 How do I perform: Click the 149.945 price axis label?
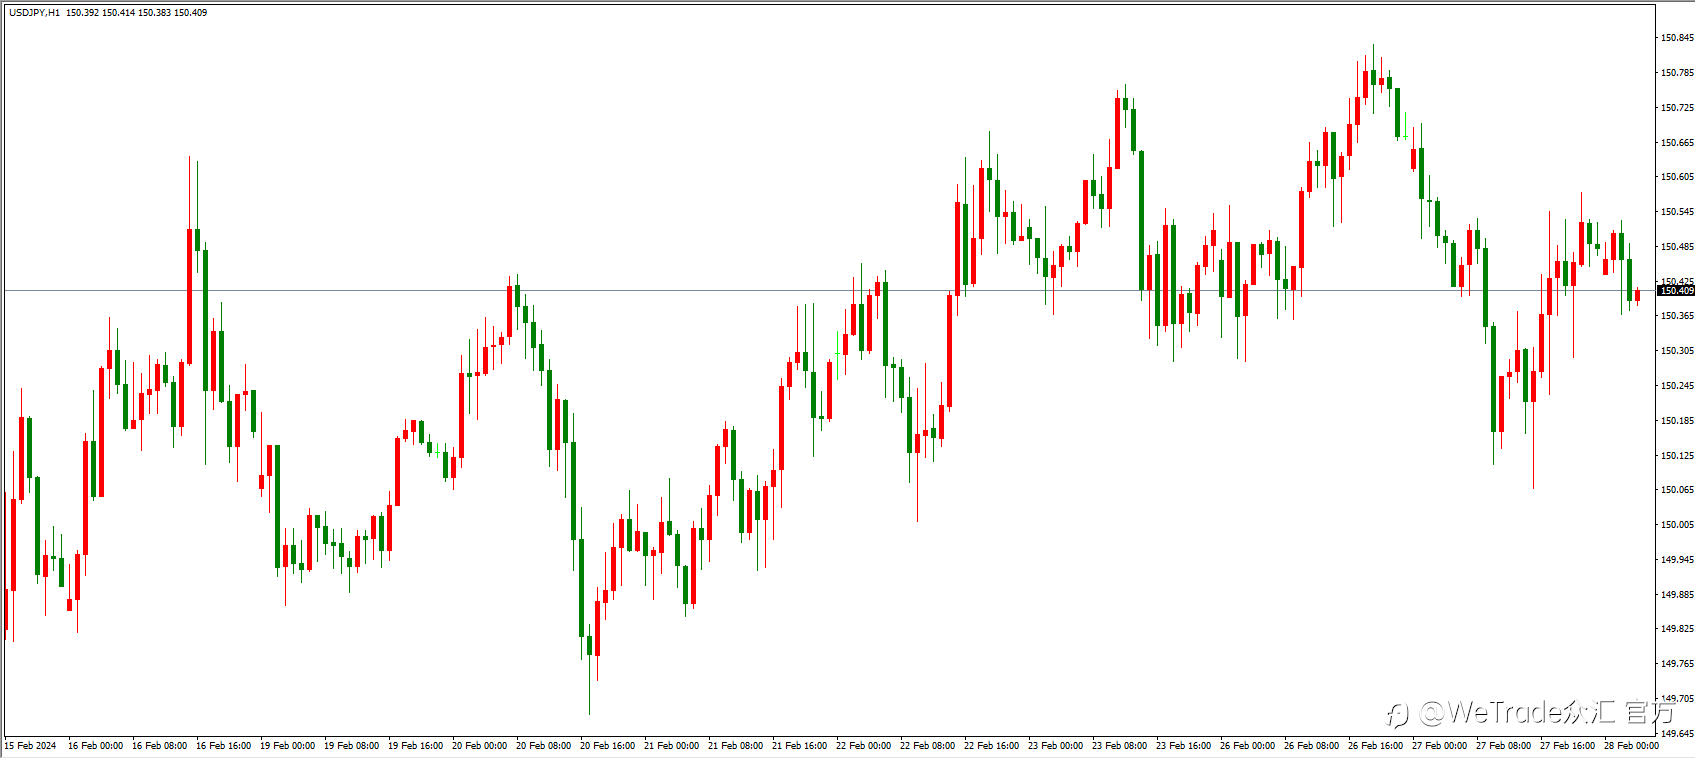(x=1677, y=560)
